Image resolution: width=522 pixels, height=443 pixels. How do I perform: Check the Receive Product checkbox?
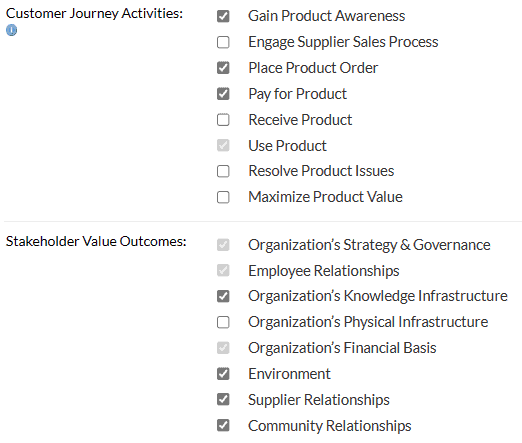click(x=223, y=120)
